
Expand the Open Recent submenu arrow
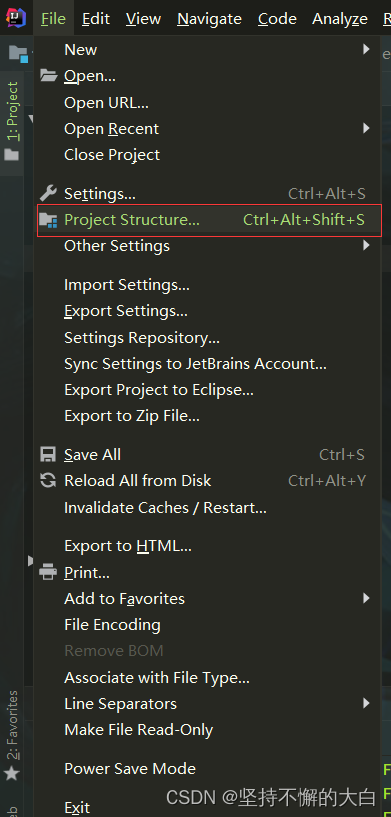(x=366, y=128)
